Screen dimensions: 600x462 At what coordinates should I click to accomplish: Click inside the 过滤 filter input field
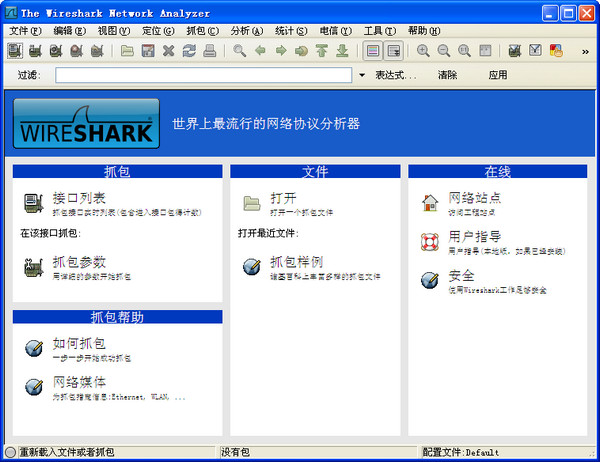point(204,75)
